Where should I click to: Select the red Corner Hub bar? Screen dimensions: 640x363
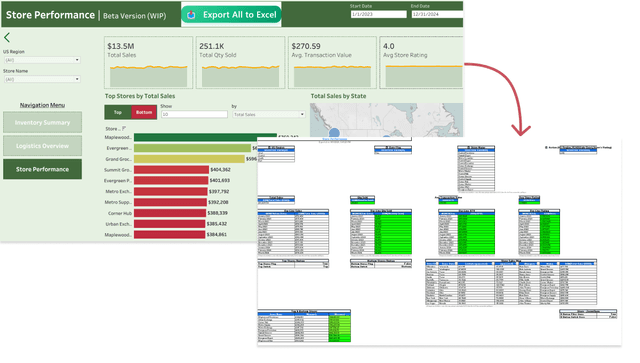[170, 213]
